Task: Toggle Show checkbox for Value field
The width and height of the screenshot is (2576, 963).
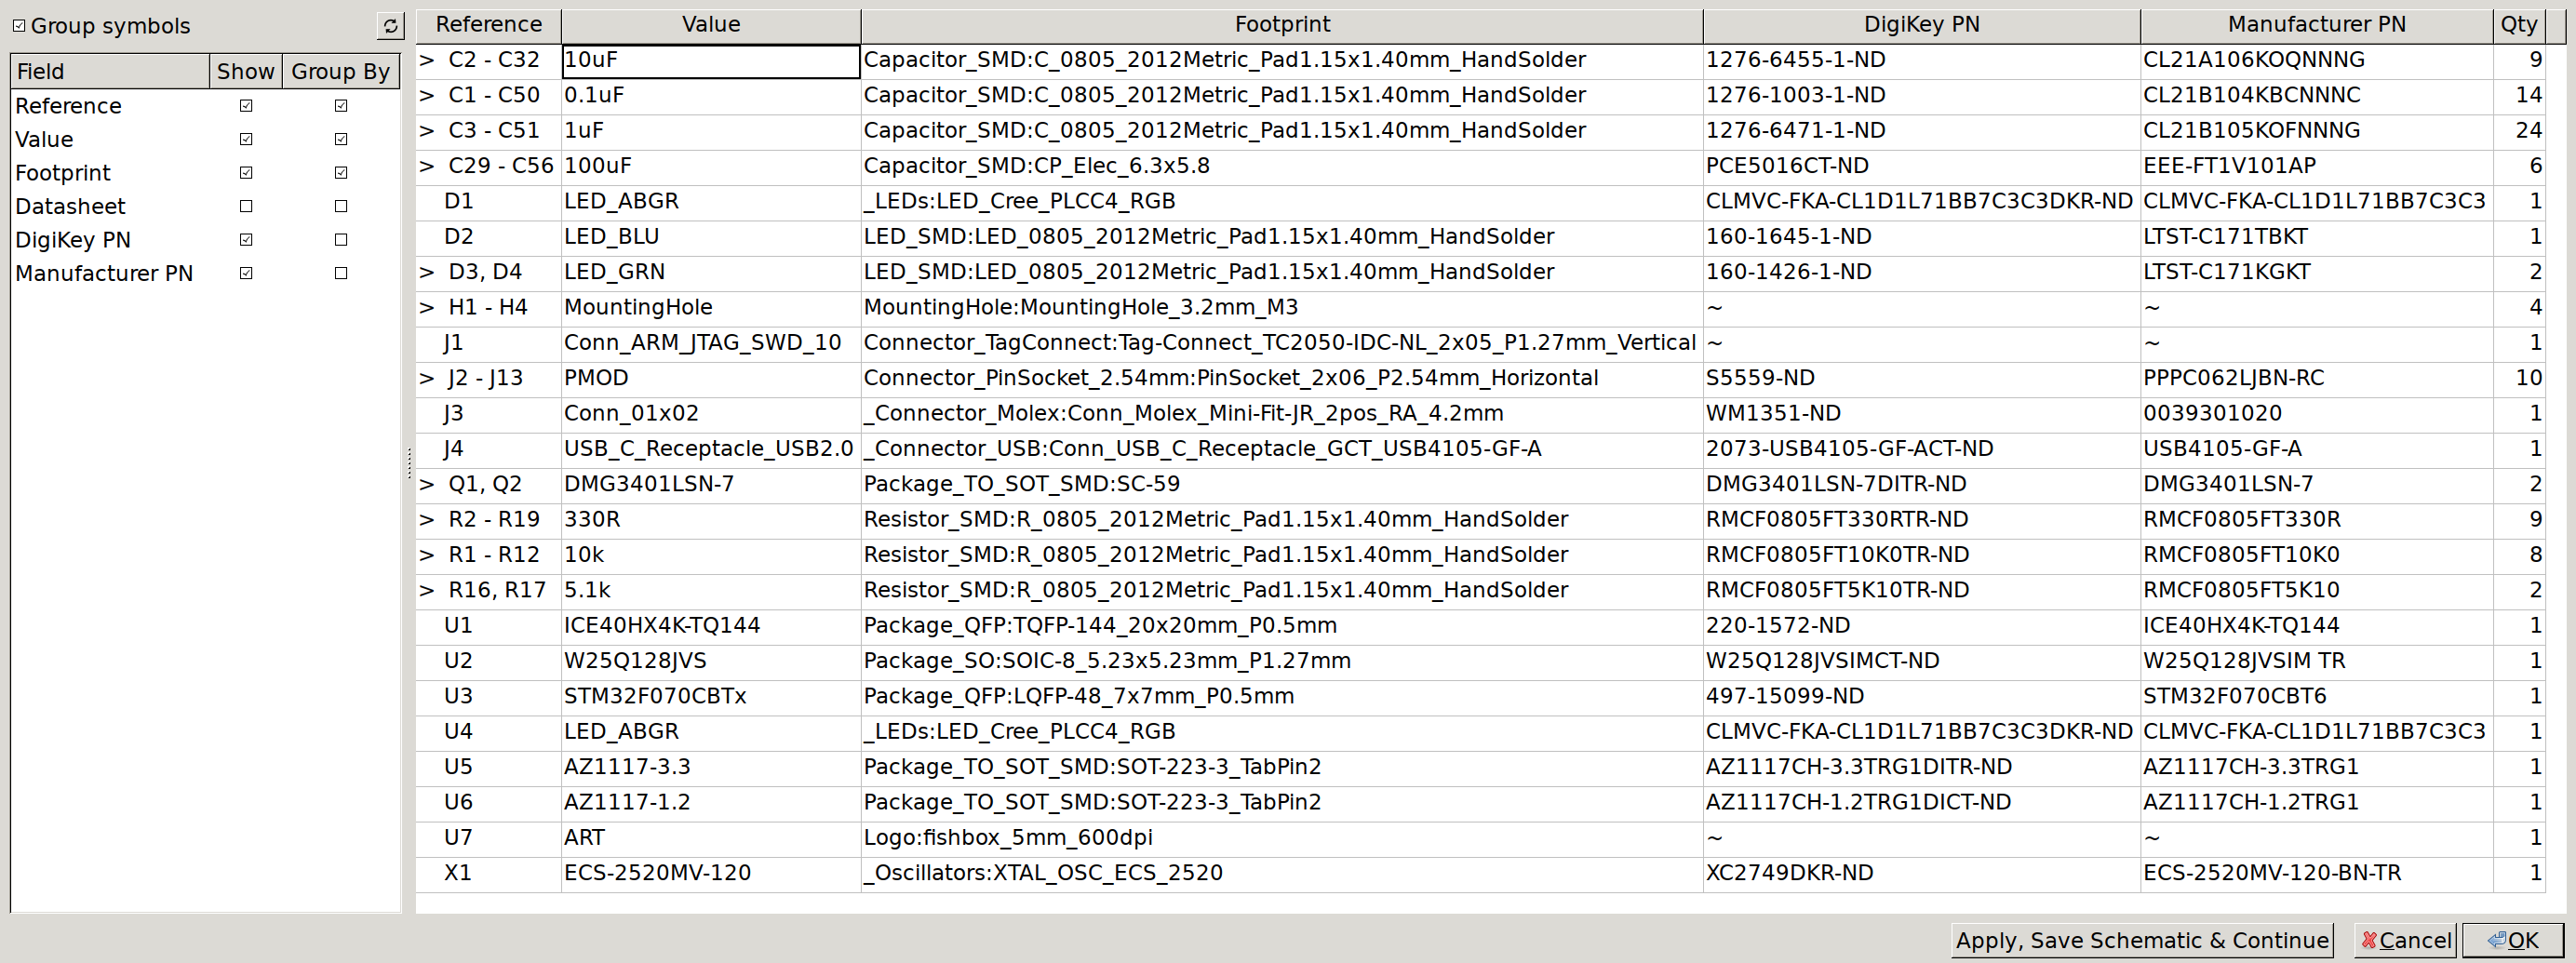Action: pos(246,139)
